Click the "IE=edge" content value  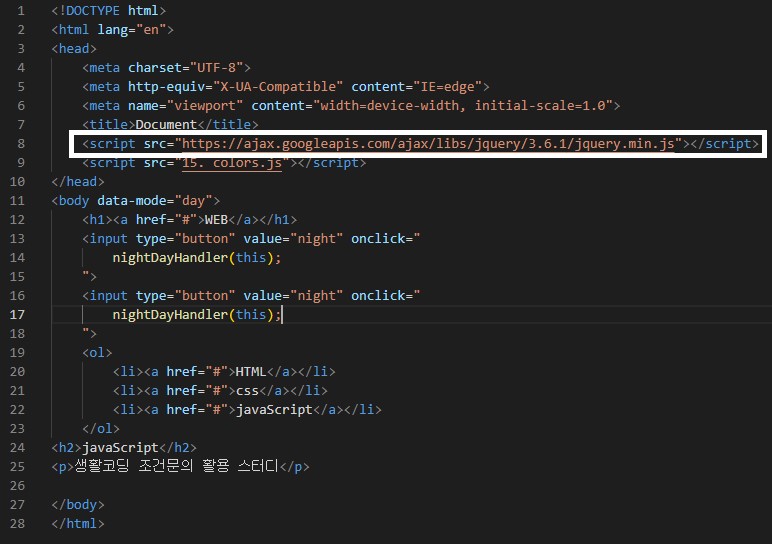[x=448, y=87]
